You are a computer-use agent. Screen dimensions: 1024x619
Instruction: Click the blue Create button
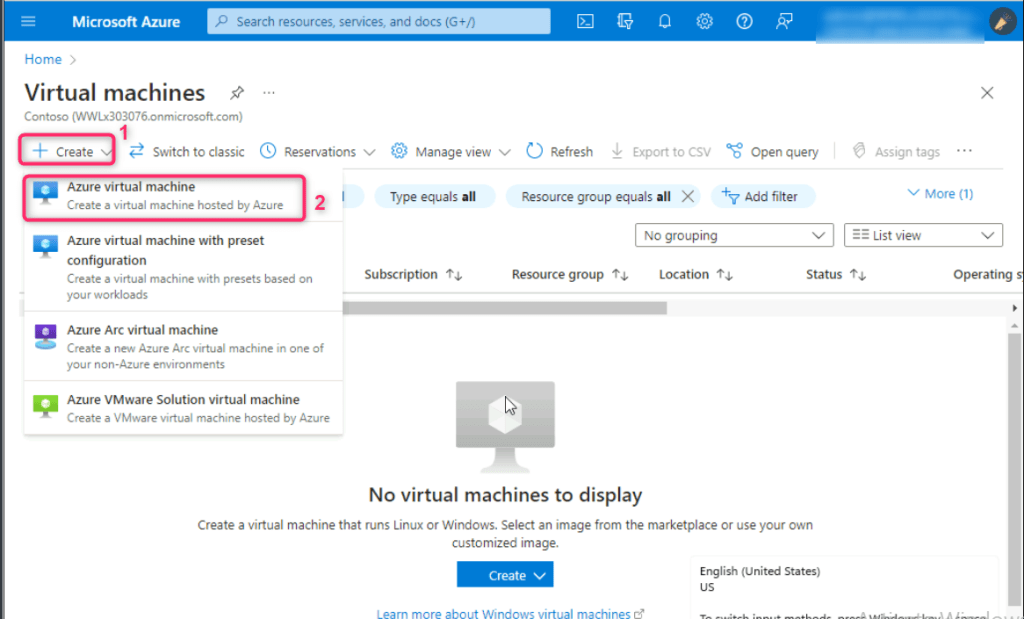click(x=504, y=575)
